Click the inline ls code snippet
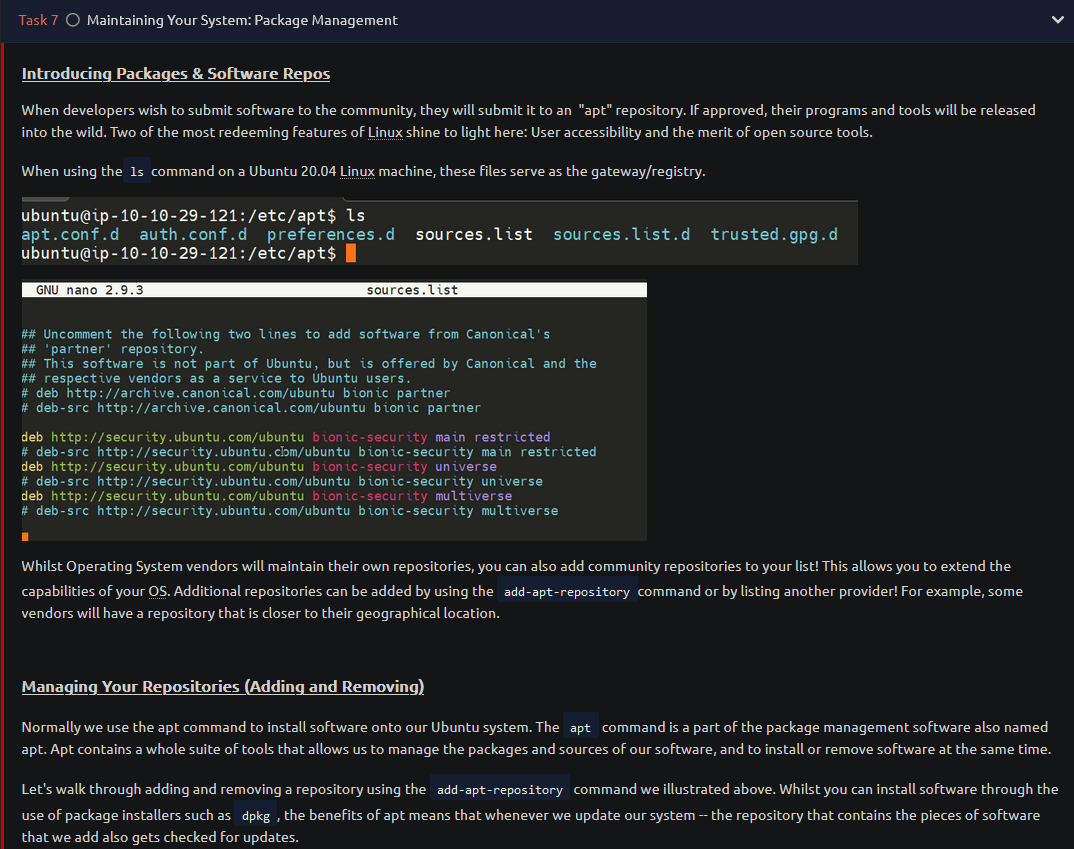The image size is (1074, 849). click(137, 172)
